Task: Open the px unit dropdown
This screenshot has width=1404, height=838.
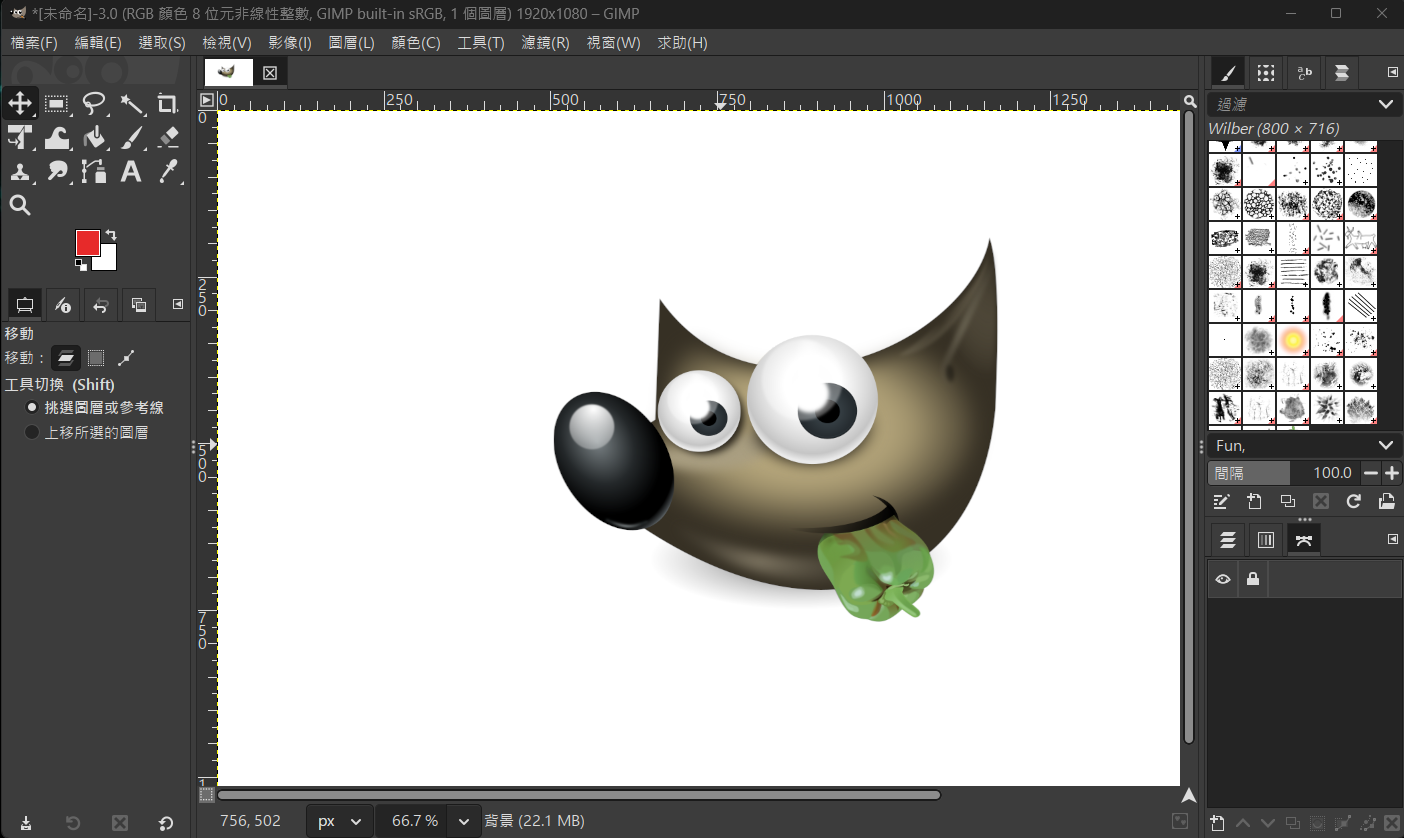Action: click(339, 821)
